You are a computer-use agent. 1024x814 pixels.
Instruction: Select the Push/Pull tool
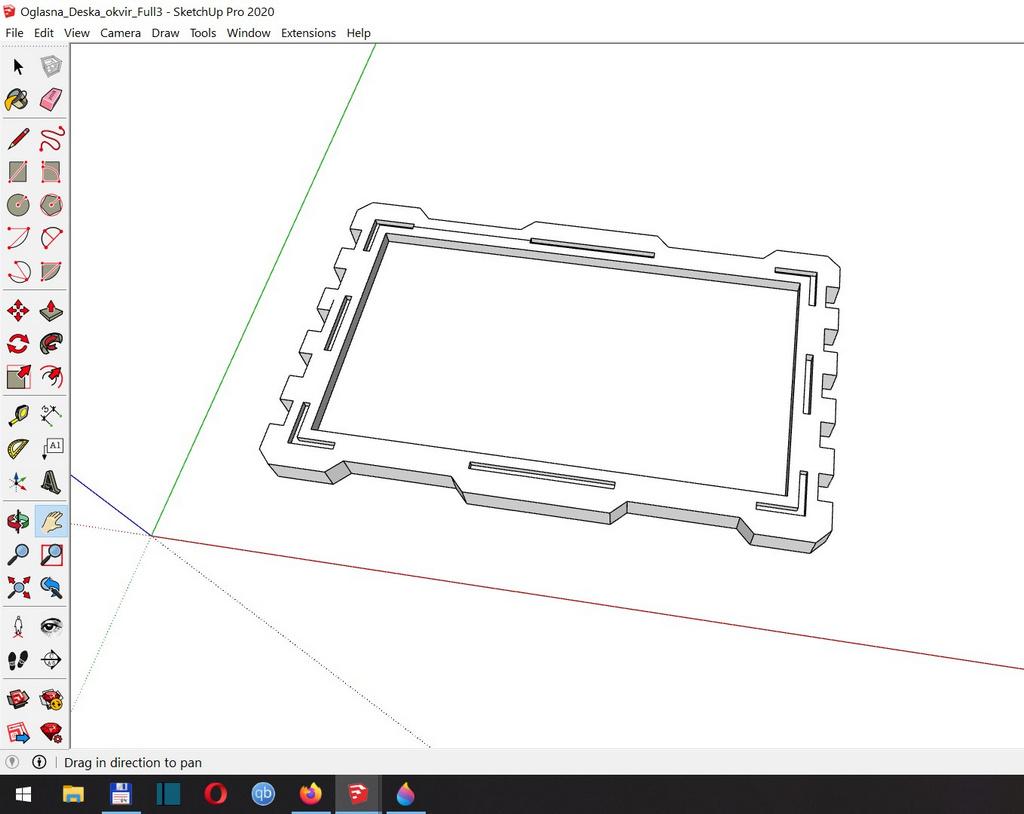(x=51, y=311)
